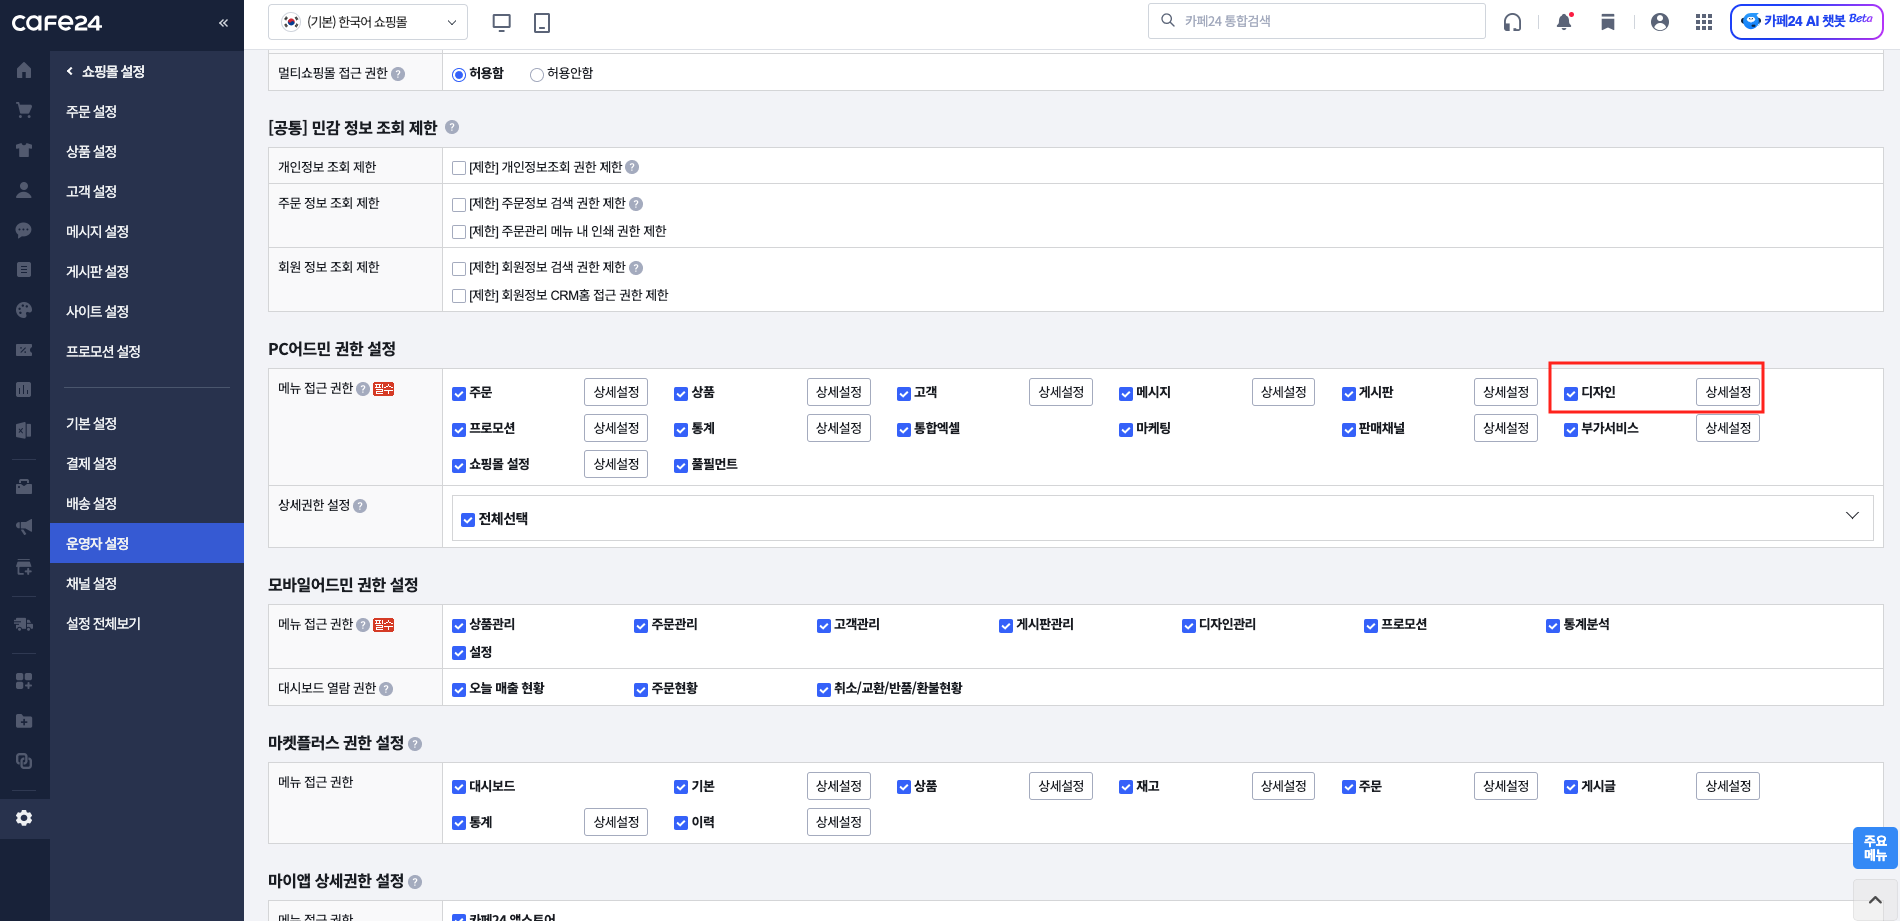Click help icon beside 민감 정보 조회 제한
1900x921 pixels.
click(452, 127)
